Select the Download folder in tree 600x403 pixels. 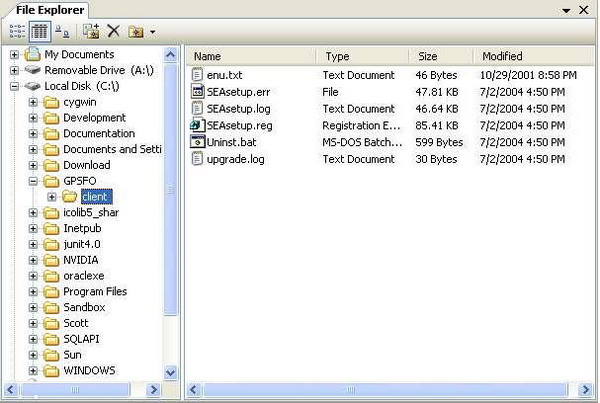click(x=87, y=165)
